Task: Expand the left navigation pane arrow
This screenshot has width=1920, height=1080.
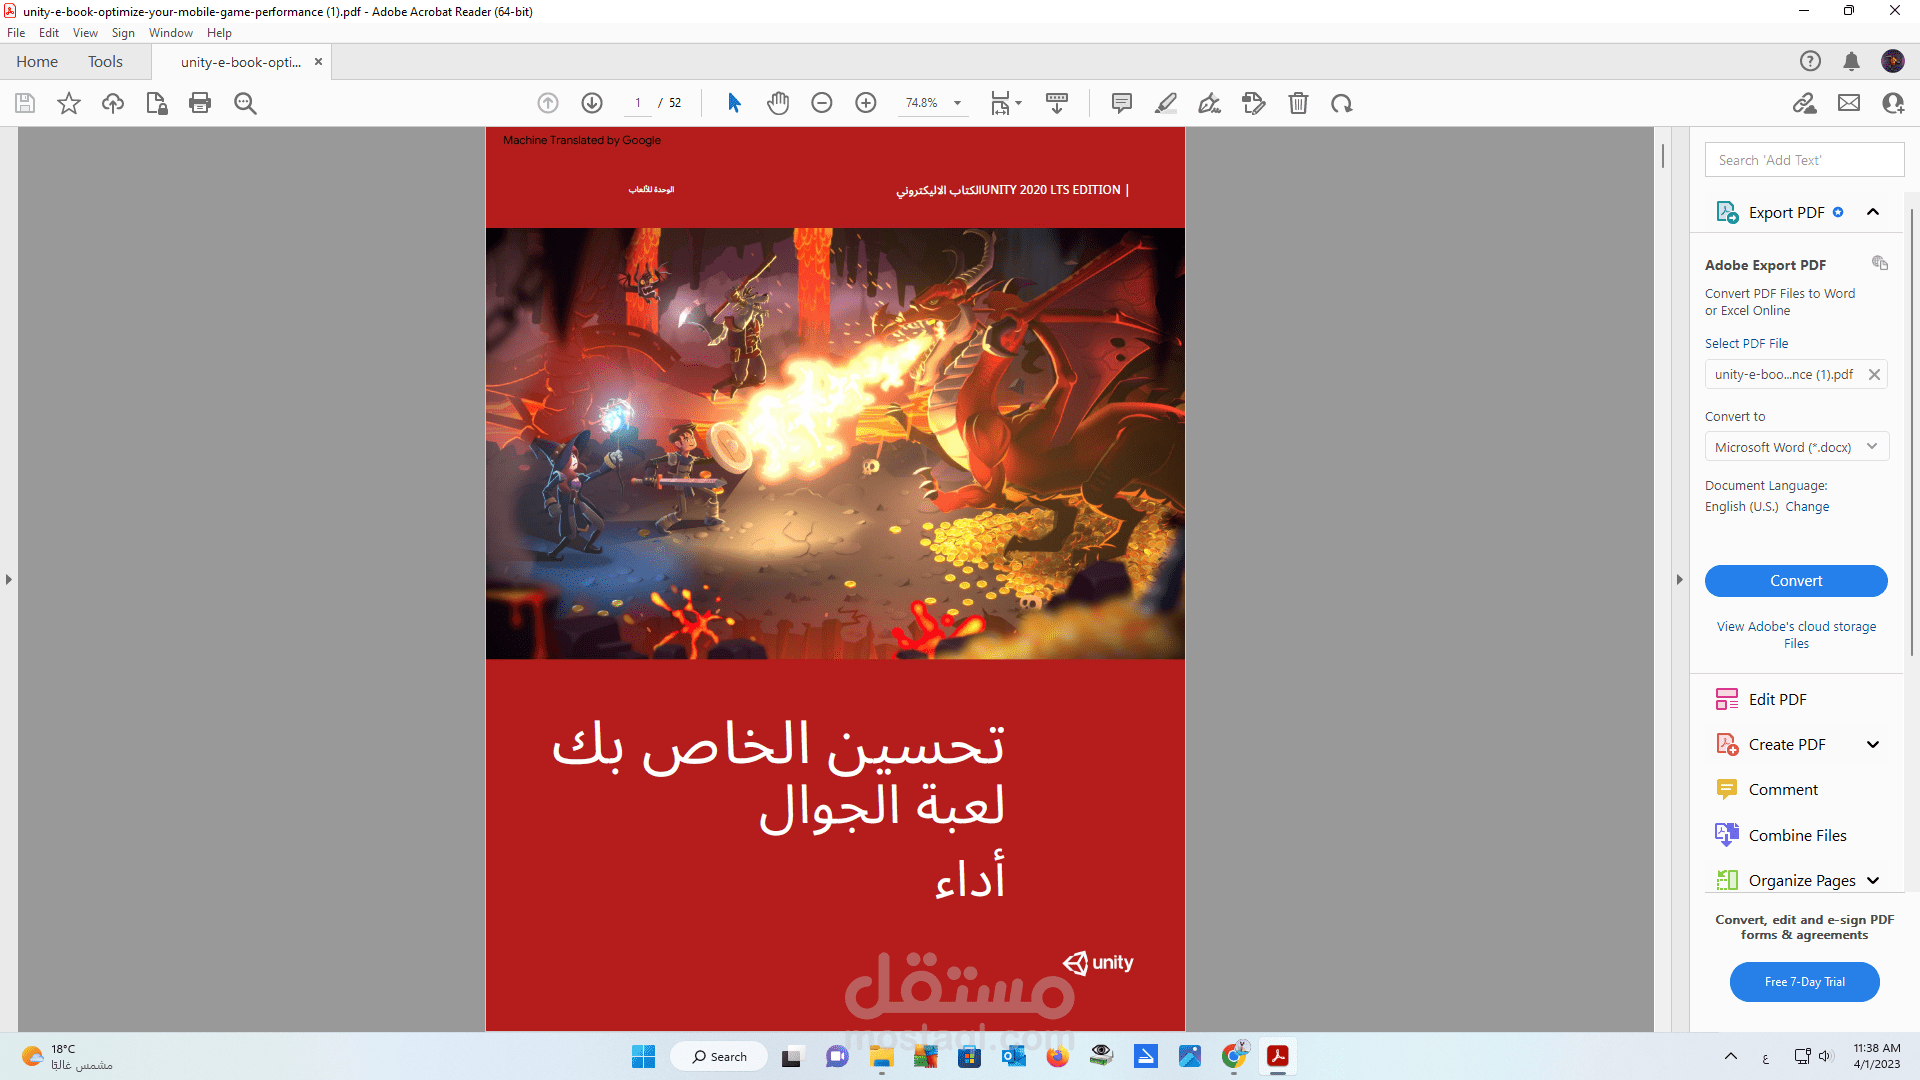Action: tap(9, 579)
